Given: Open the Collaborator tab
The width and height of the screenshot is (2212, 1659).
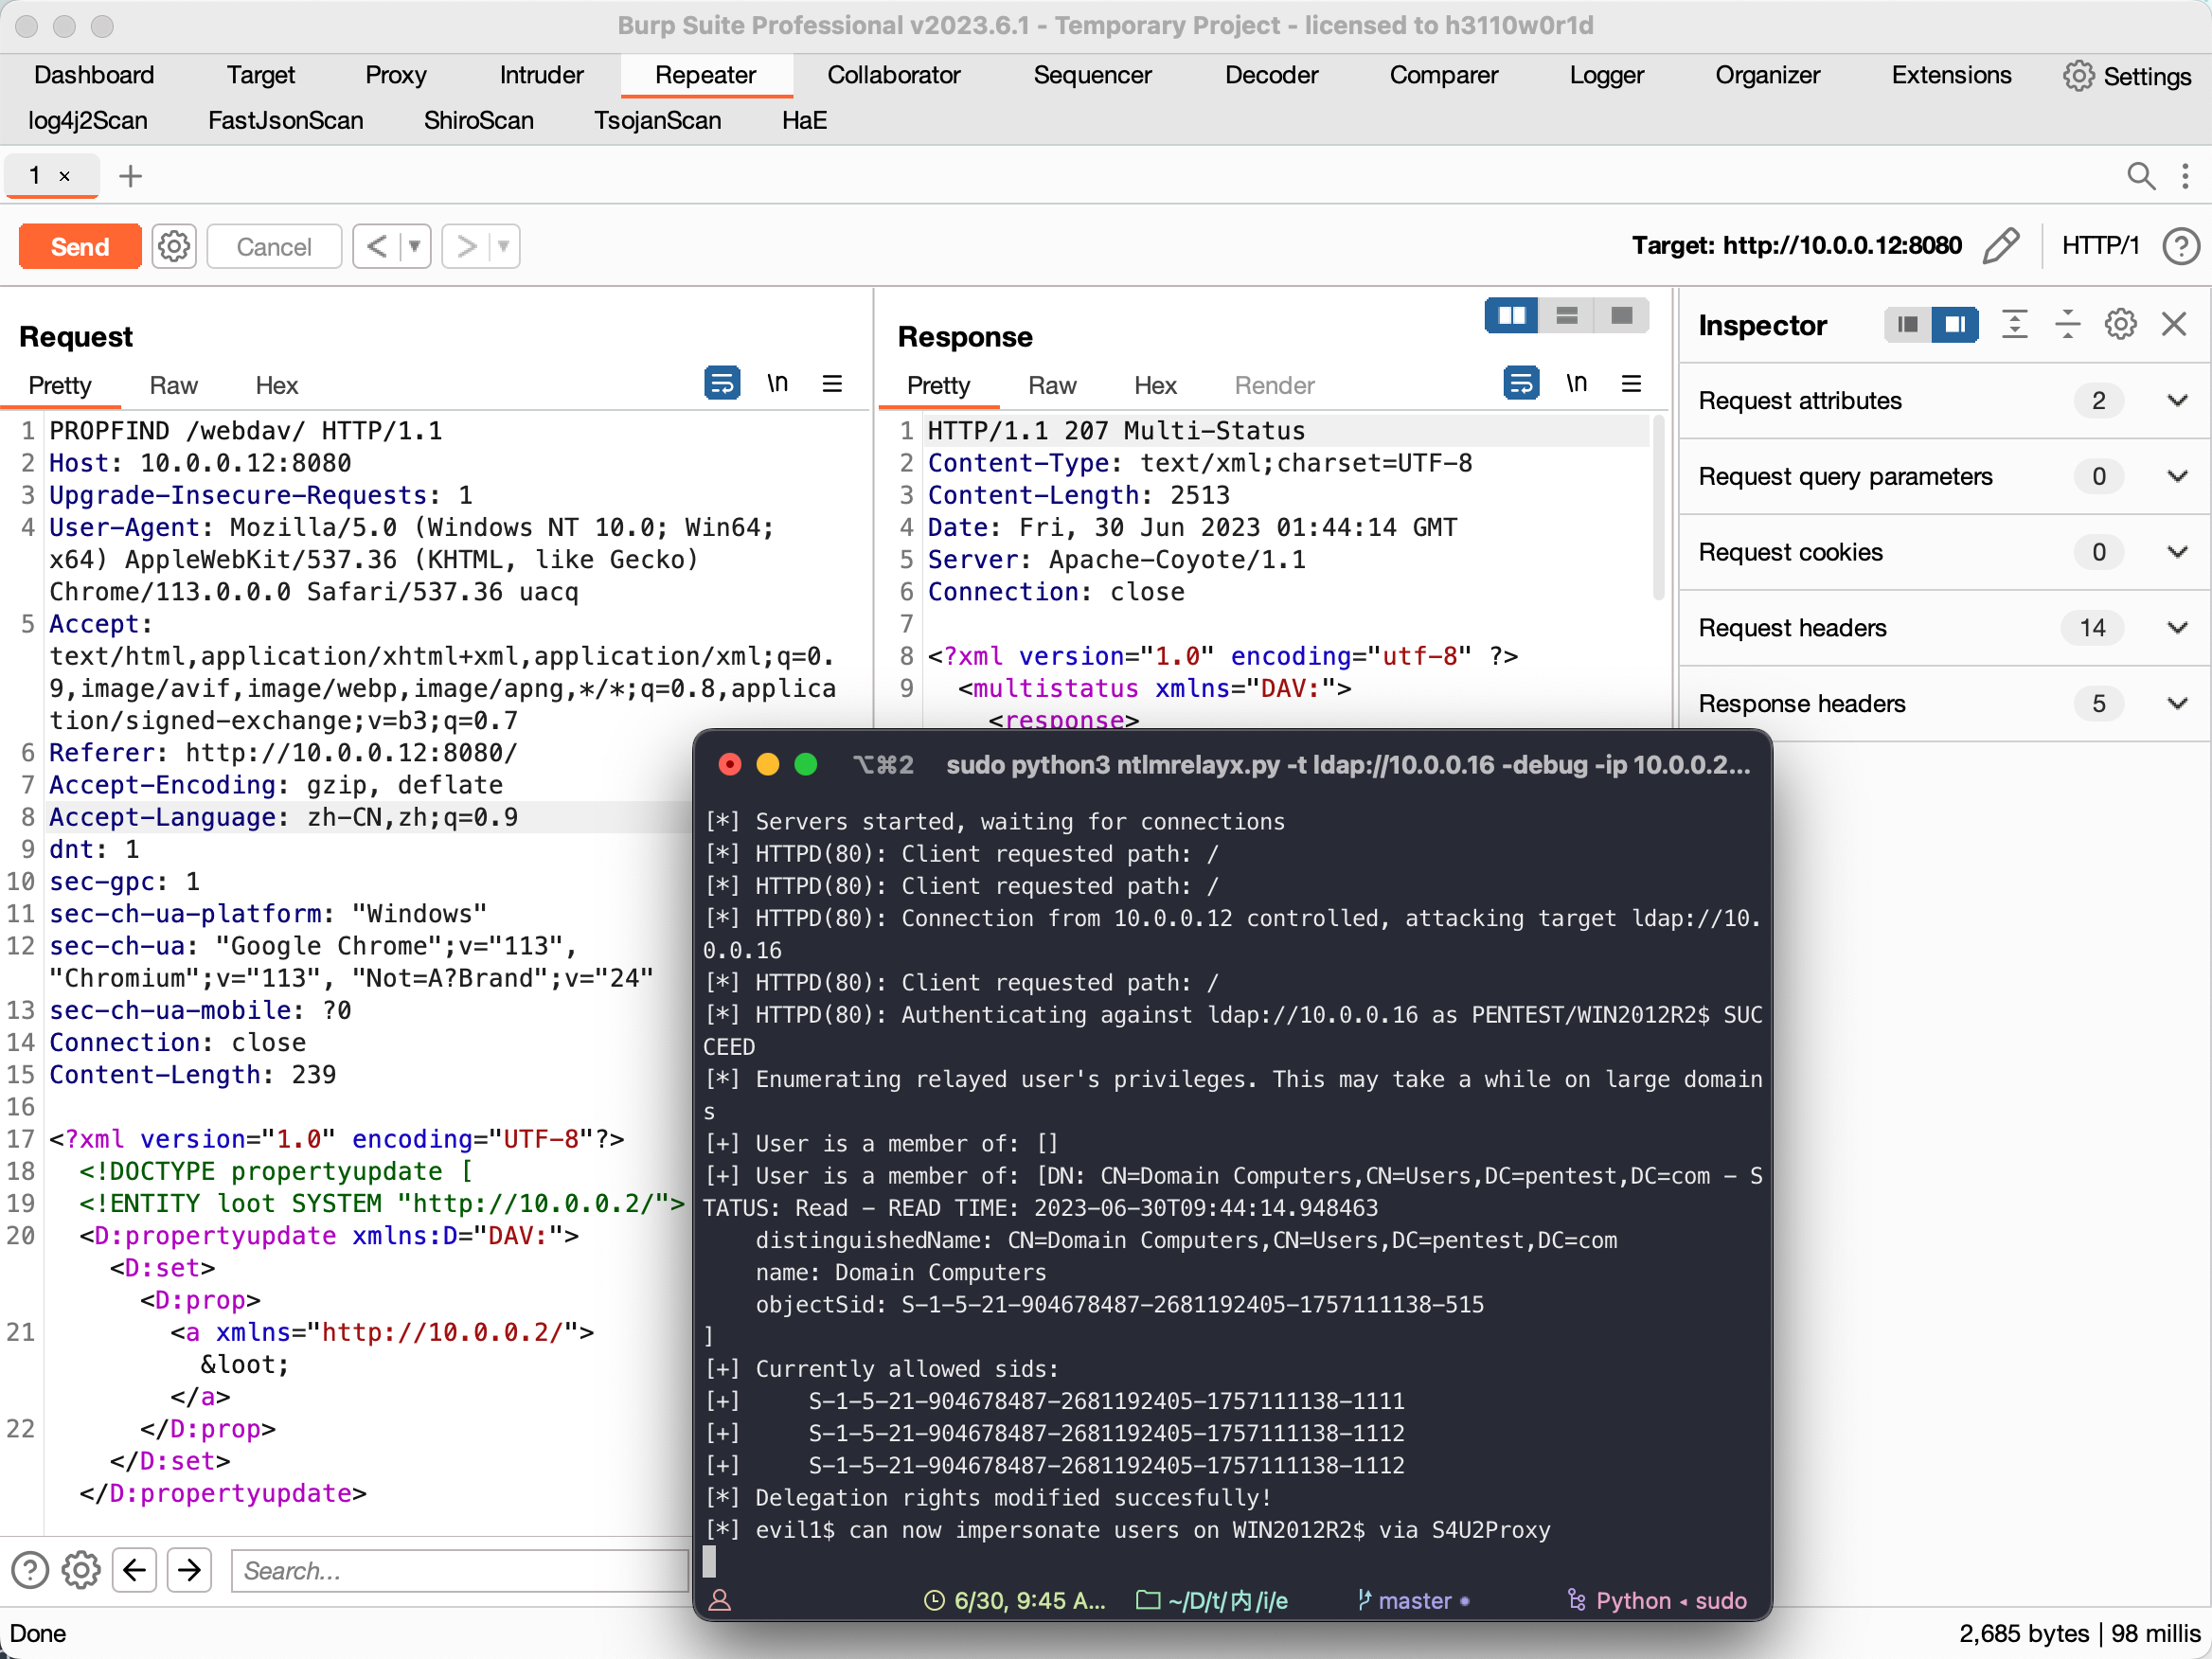Looking at the screenshot, I should pos(893,75).
